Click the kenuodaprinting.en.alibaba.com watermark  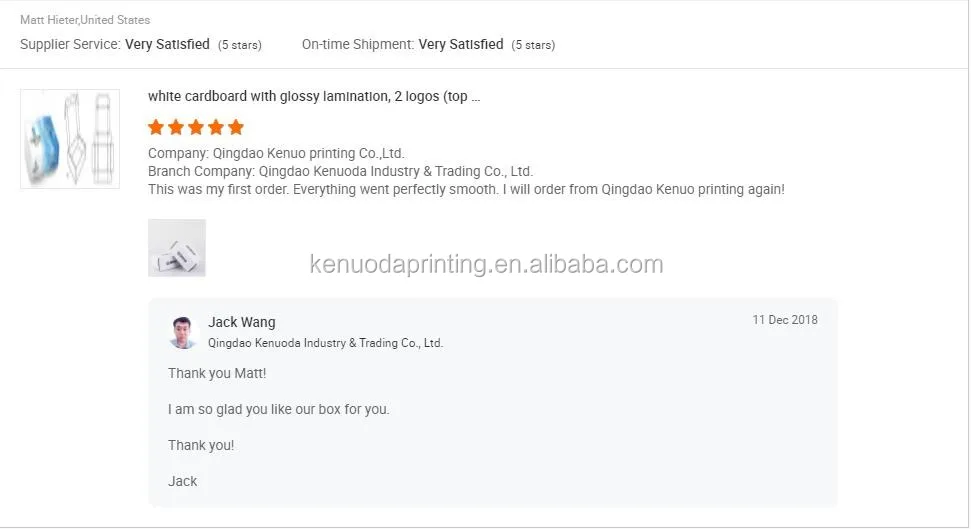(x=486, y=264)
